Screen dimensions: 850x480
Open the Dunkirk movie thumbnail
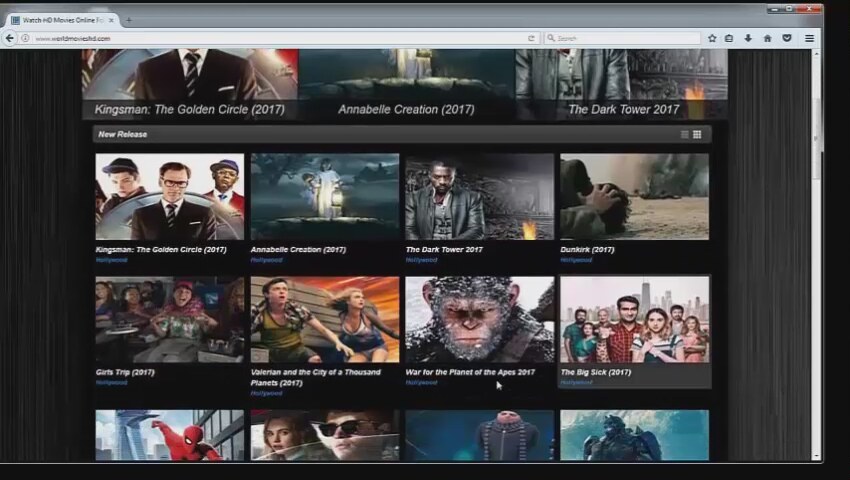(x=634, y=196)
